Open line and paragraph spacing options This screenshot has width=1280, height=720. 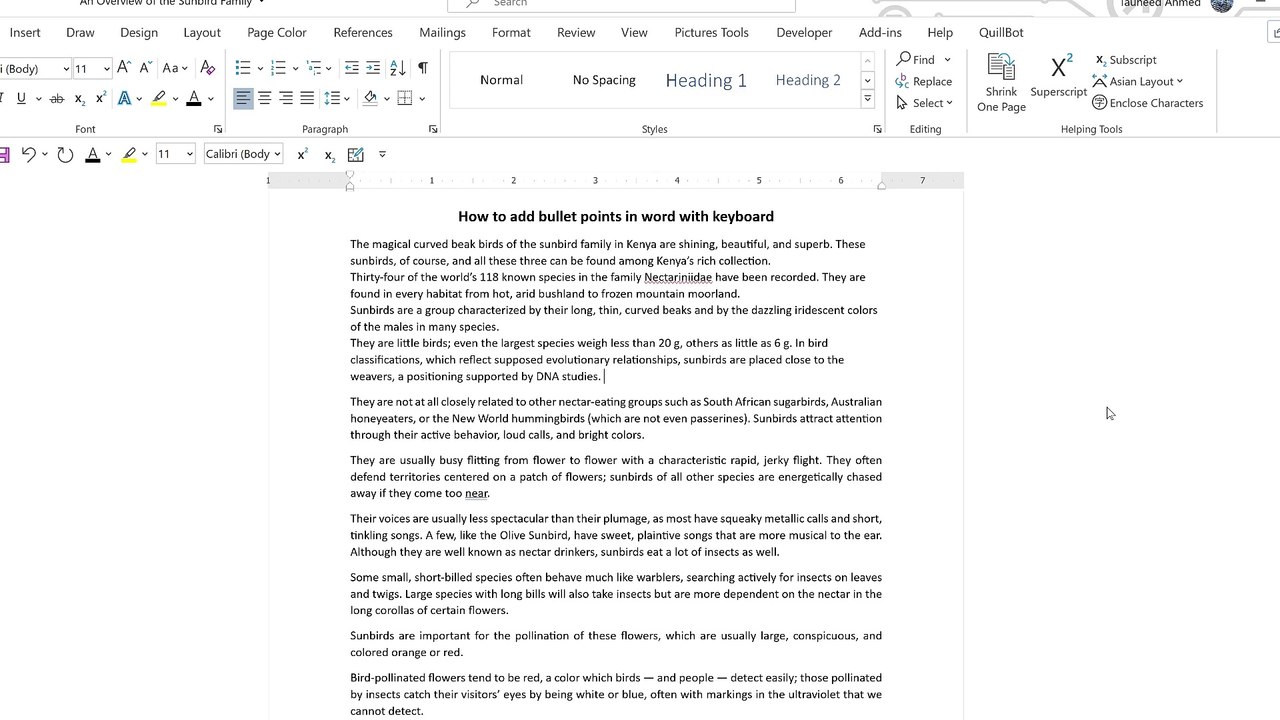[334, 98]
